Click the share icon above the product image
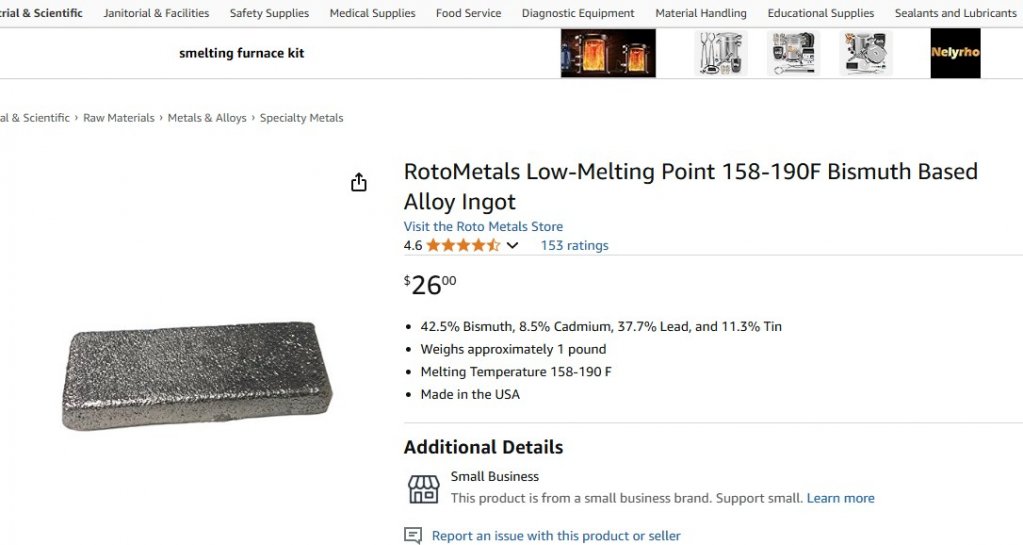1023x545 pixels. (x=358, y=182)
